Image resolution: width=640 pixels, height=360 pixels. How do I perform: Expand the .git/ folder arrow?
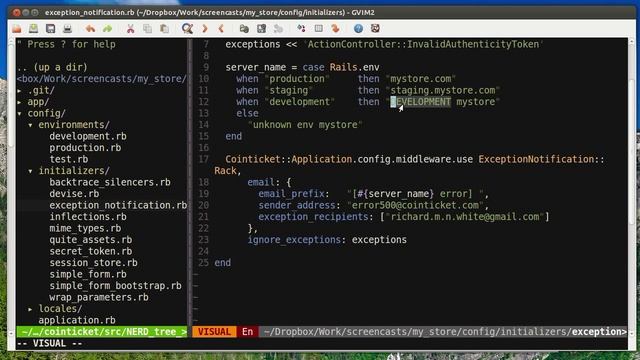pyautogui.click(x=20, y=91)
